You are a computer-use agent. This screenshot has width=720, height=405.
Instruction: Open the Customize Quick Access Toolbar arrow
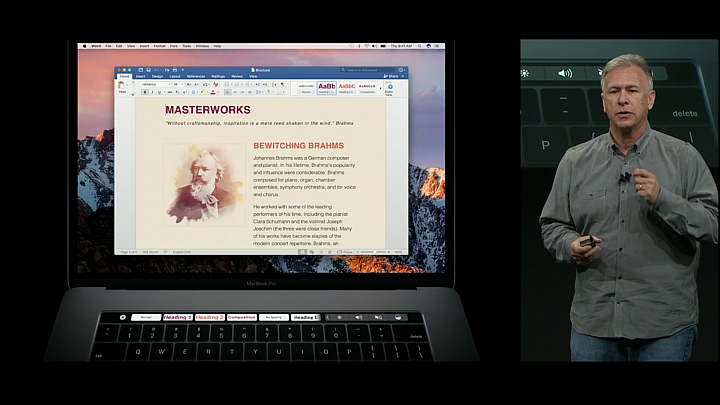[183, 70]
